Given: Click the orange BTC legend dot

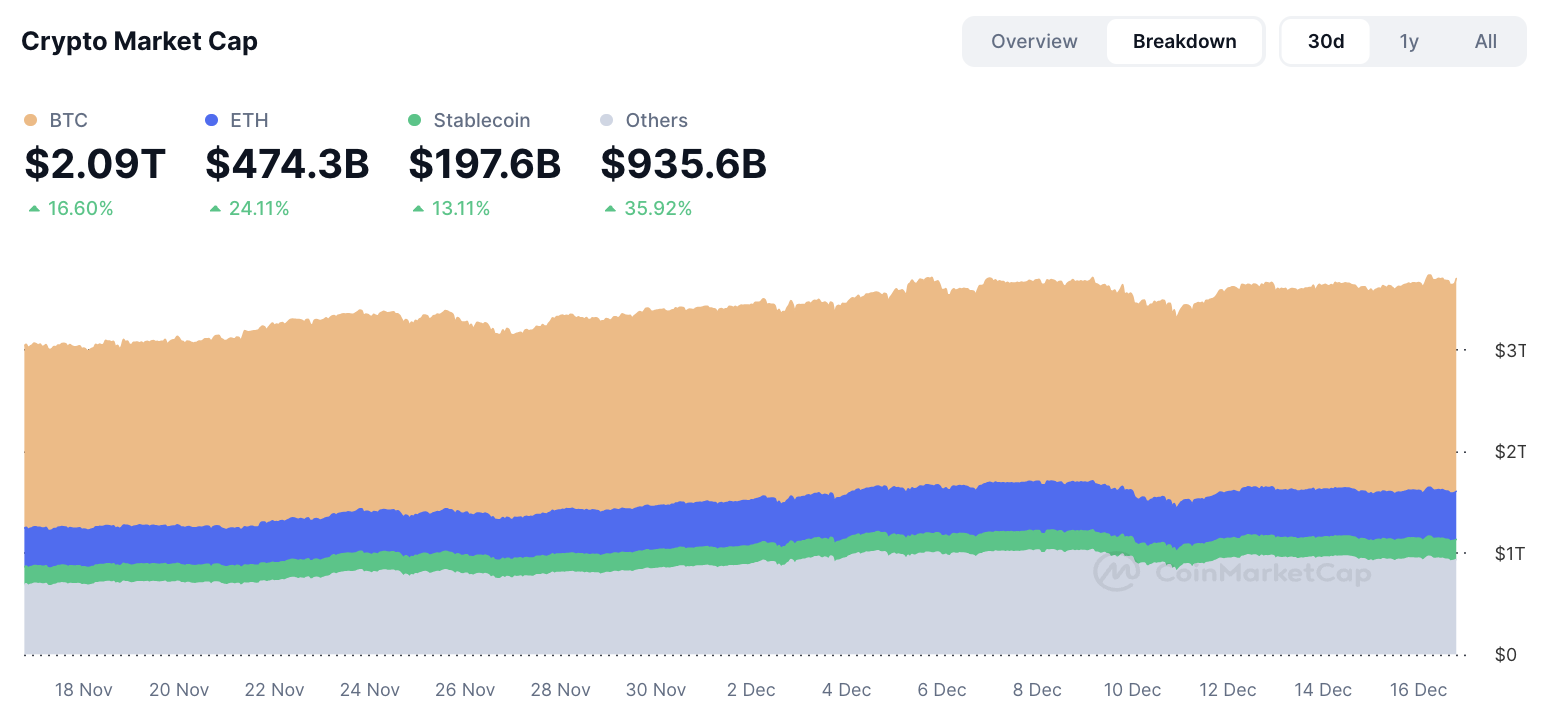Looking at the screenshot, I should (x=31, y=120).
